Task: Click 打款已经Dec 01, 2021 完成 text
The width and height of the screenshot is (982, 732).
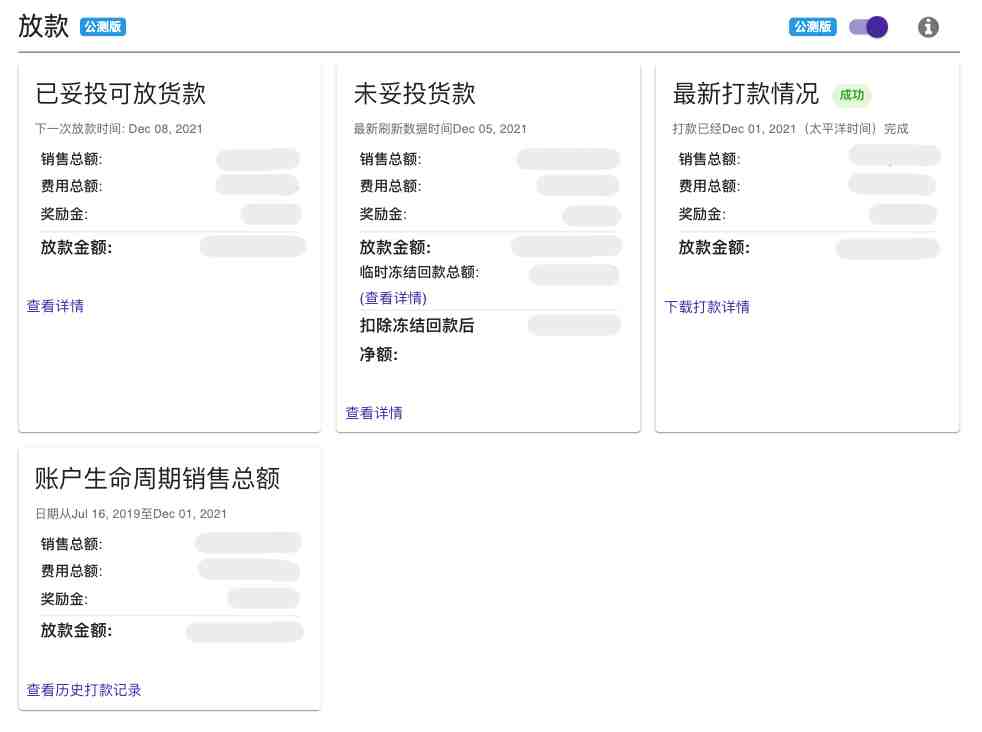Action: [790, 129]
